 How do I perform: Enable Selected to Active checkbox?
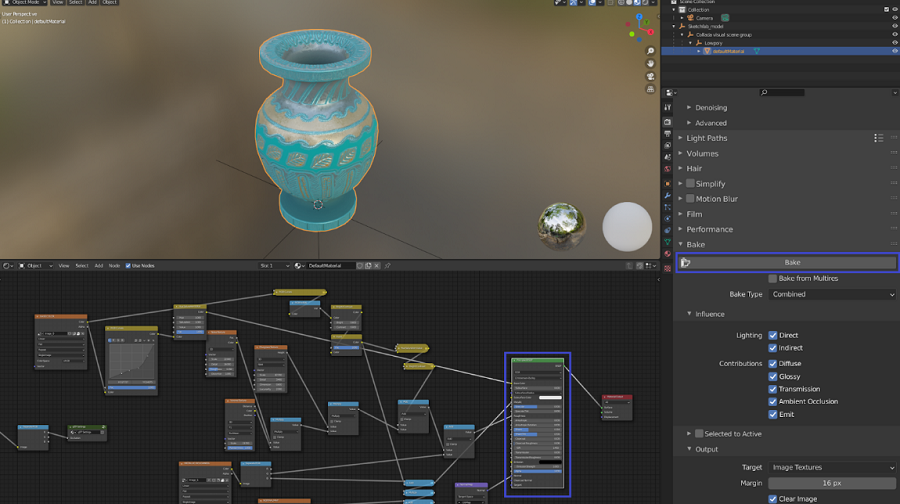[699, 433]
